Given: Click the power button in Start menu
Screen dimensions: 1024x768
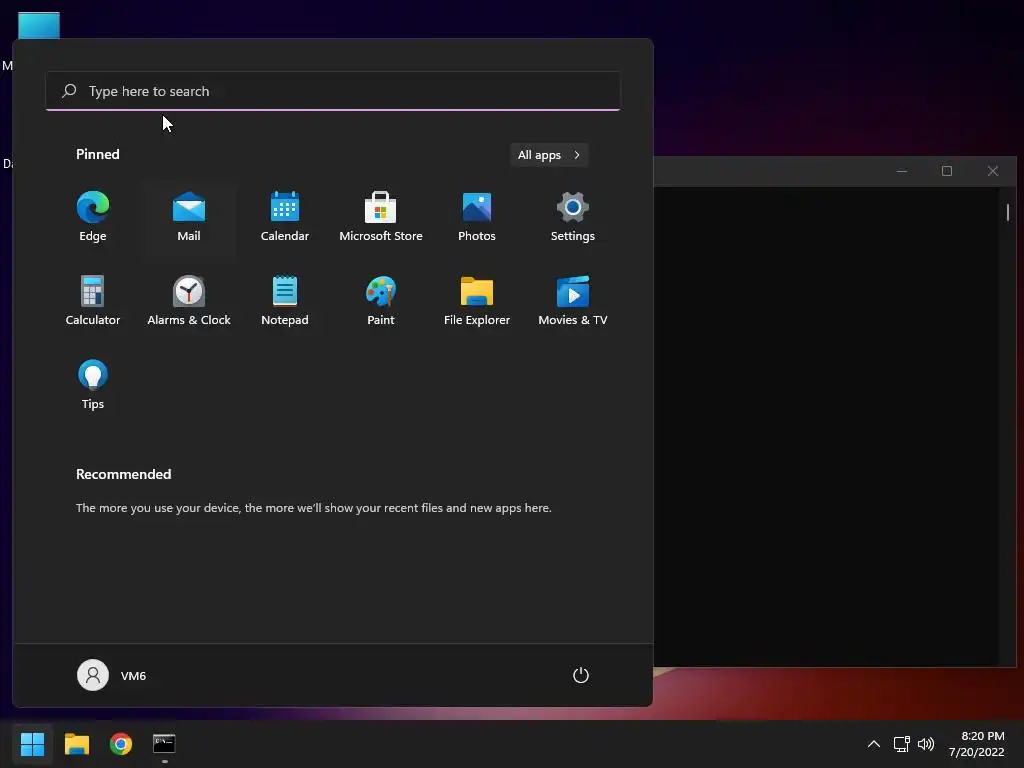Looking at the screenshot, I should [x=581, y=675].
